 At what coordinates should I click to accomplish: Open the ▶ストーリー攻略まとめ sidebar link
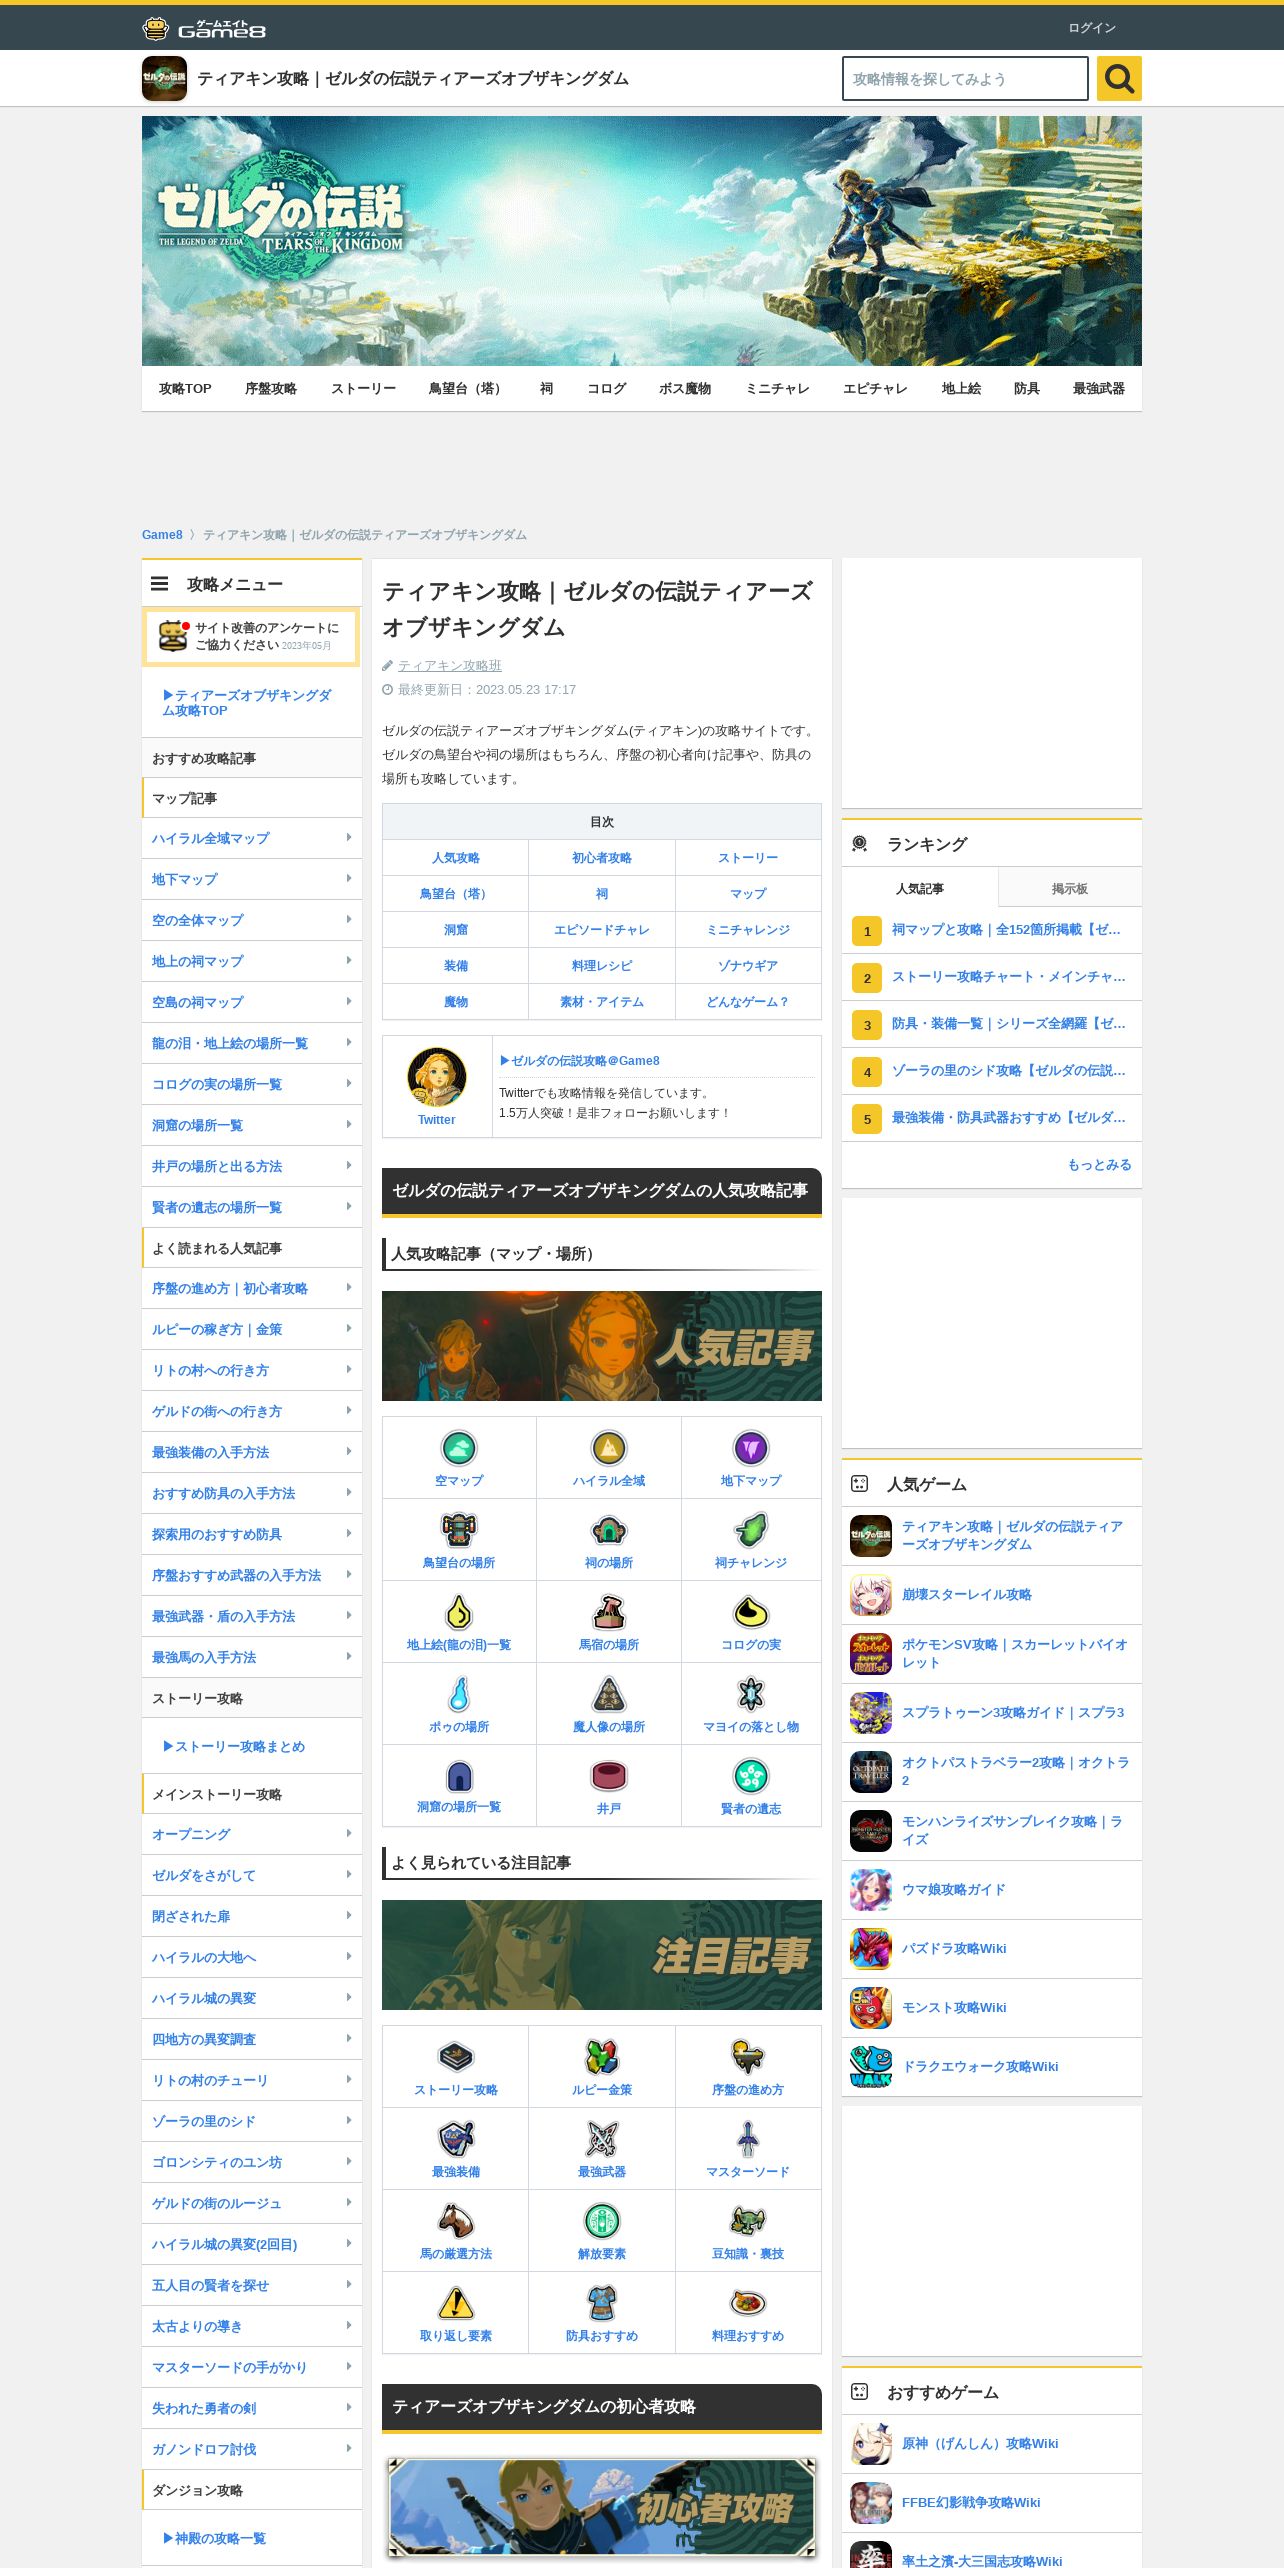point(234,1746)
